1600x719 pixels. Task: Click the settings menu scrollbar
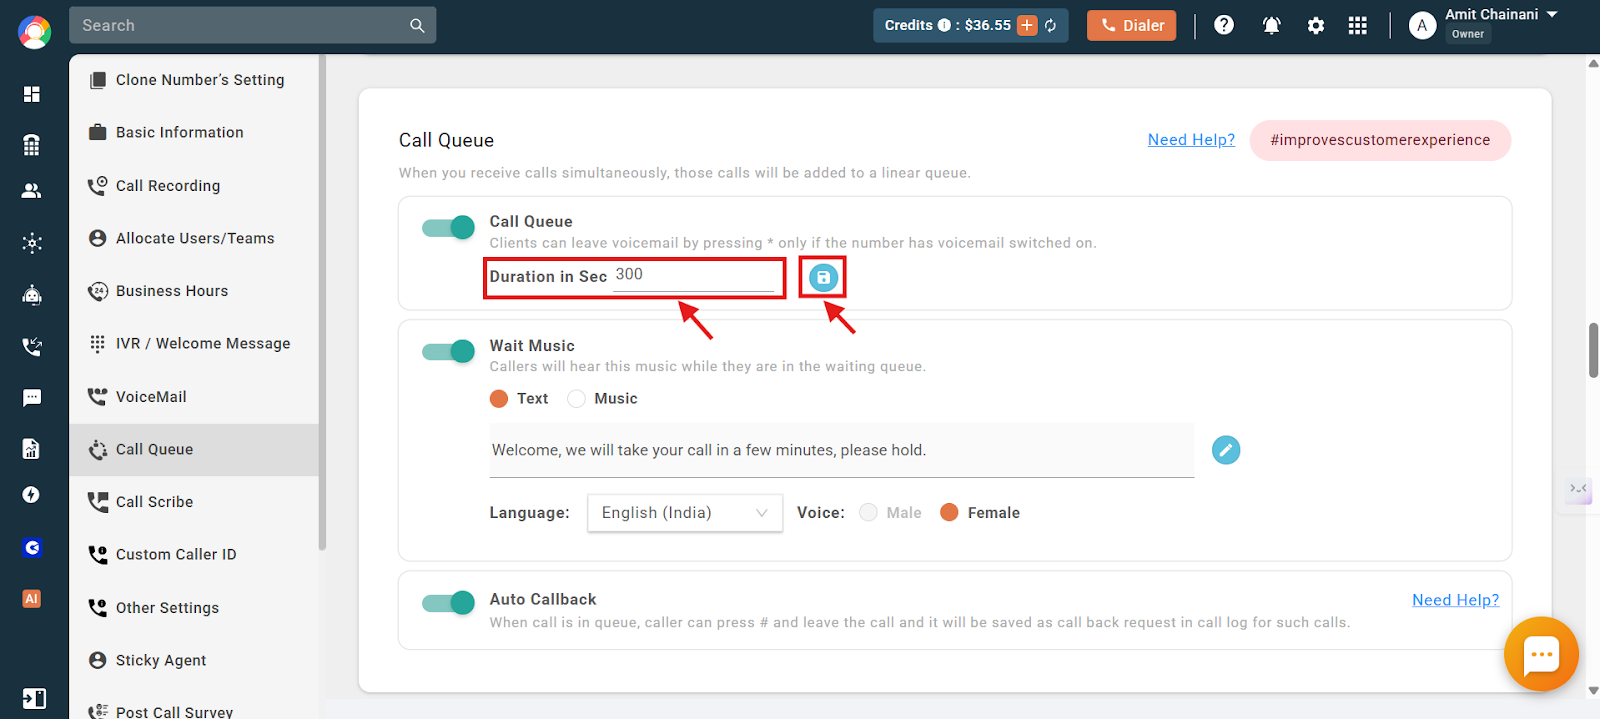pos(322,300)
